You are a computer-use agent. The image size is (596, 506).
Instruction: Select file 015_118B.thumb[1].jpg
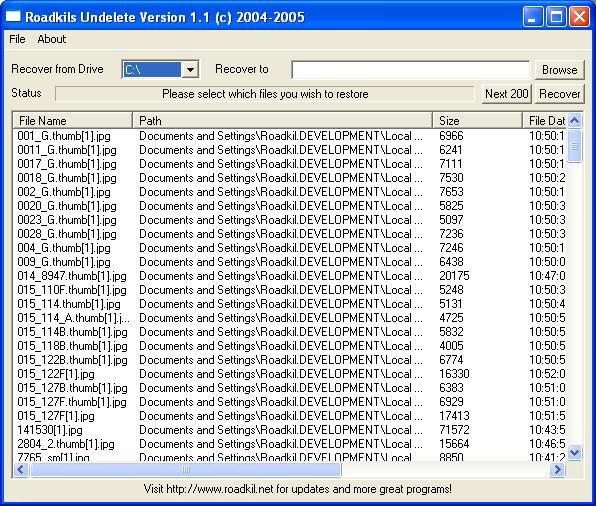point(72,346)
